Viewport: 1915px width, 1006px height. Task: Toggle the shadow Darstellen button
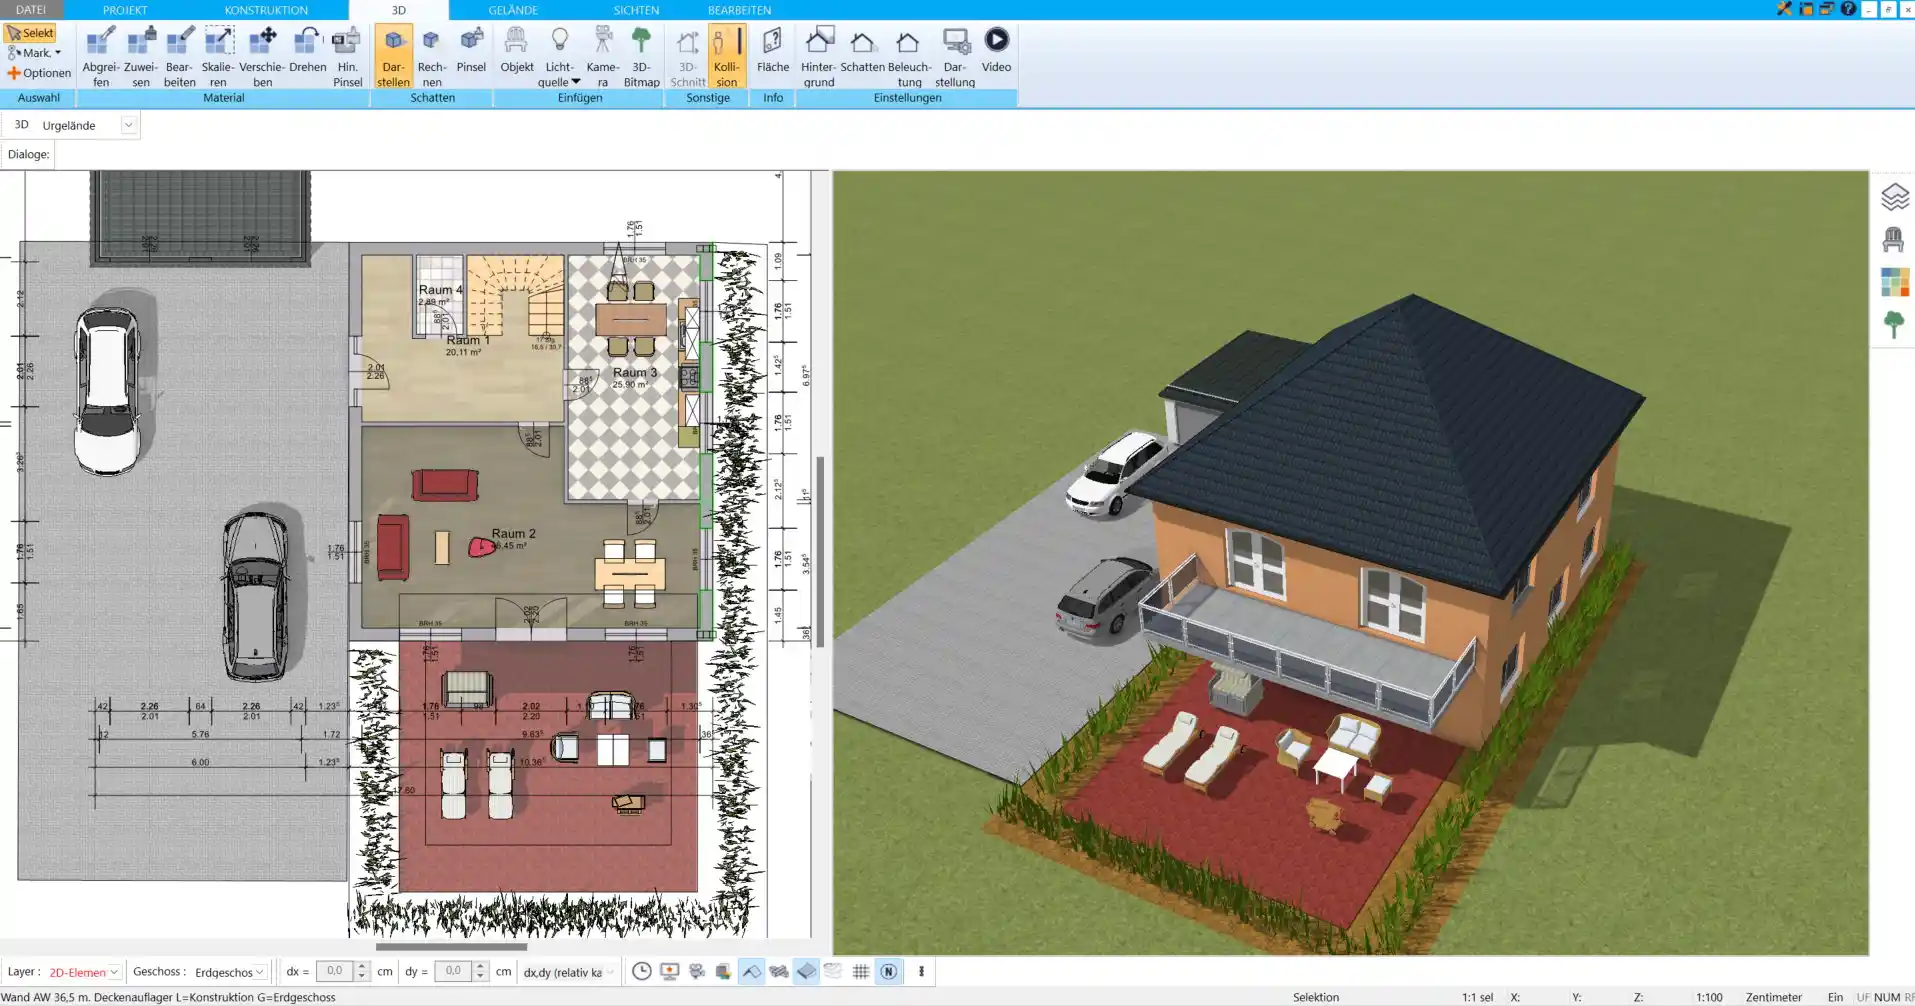pyautogui.click(x=393, y=57)
